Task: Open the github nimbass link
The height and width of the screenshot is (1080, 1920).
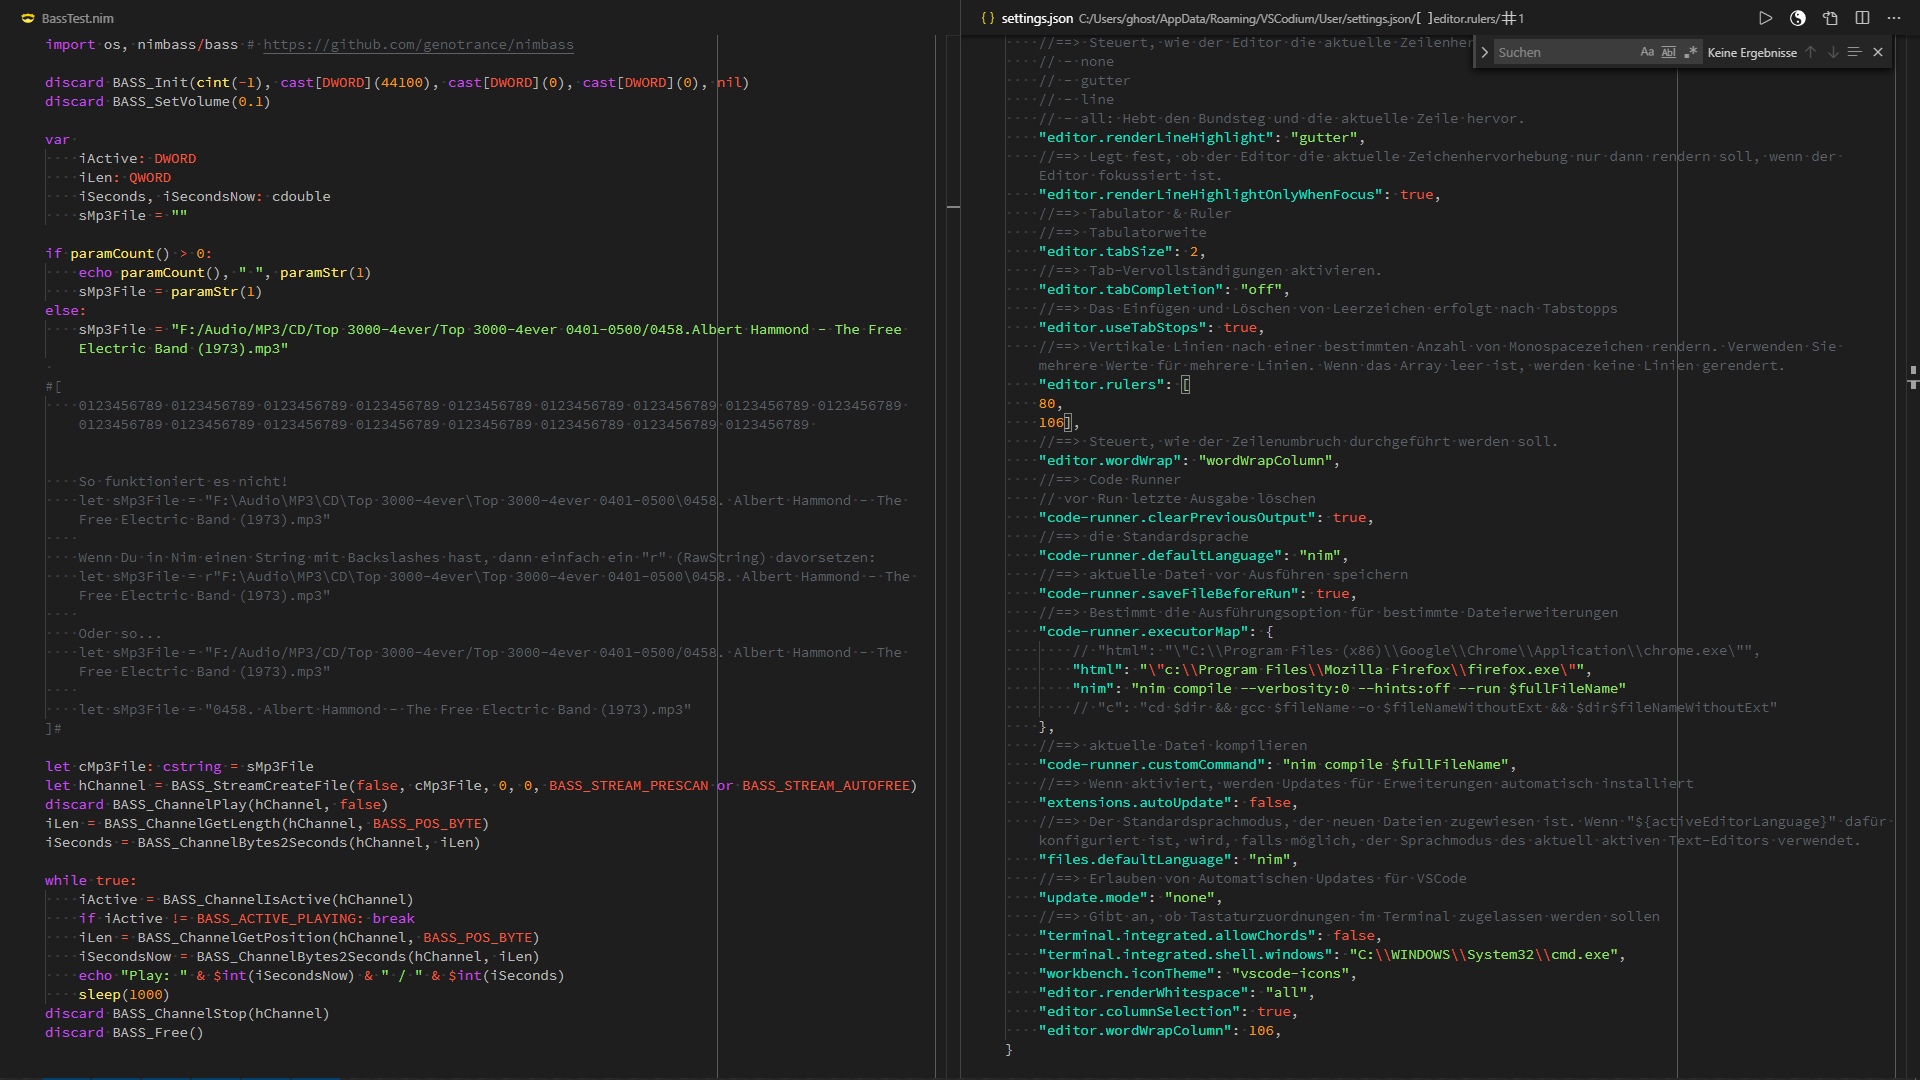Action: (x=418, y=45)
